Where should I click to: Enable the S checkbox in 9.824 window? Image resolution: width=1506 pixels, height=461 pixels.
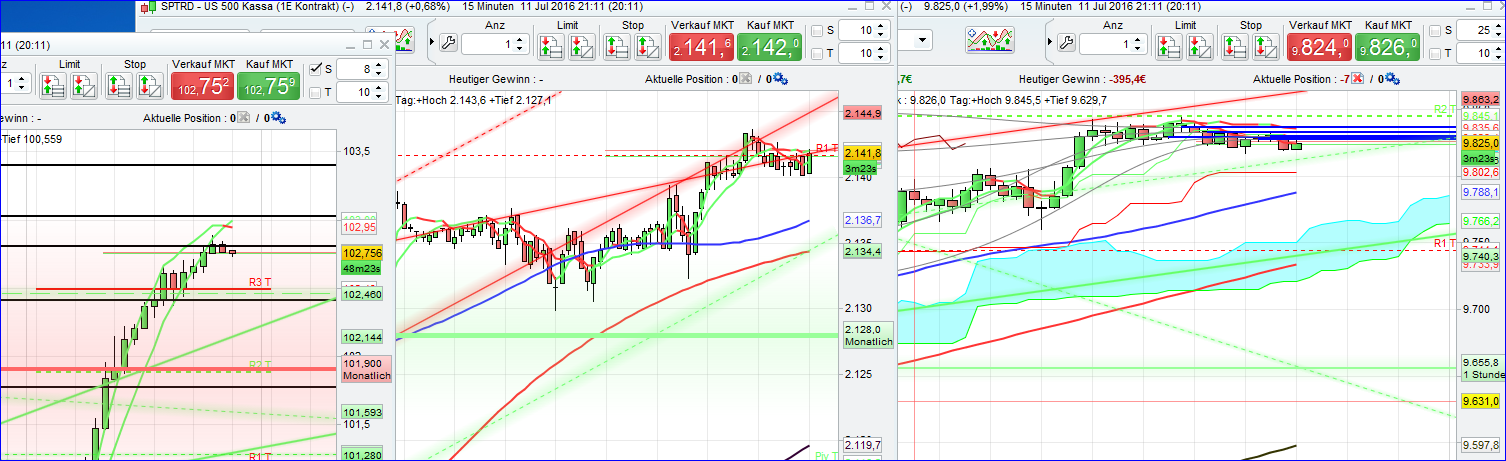[1436, 30]
